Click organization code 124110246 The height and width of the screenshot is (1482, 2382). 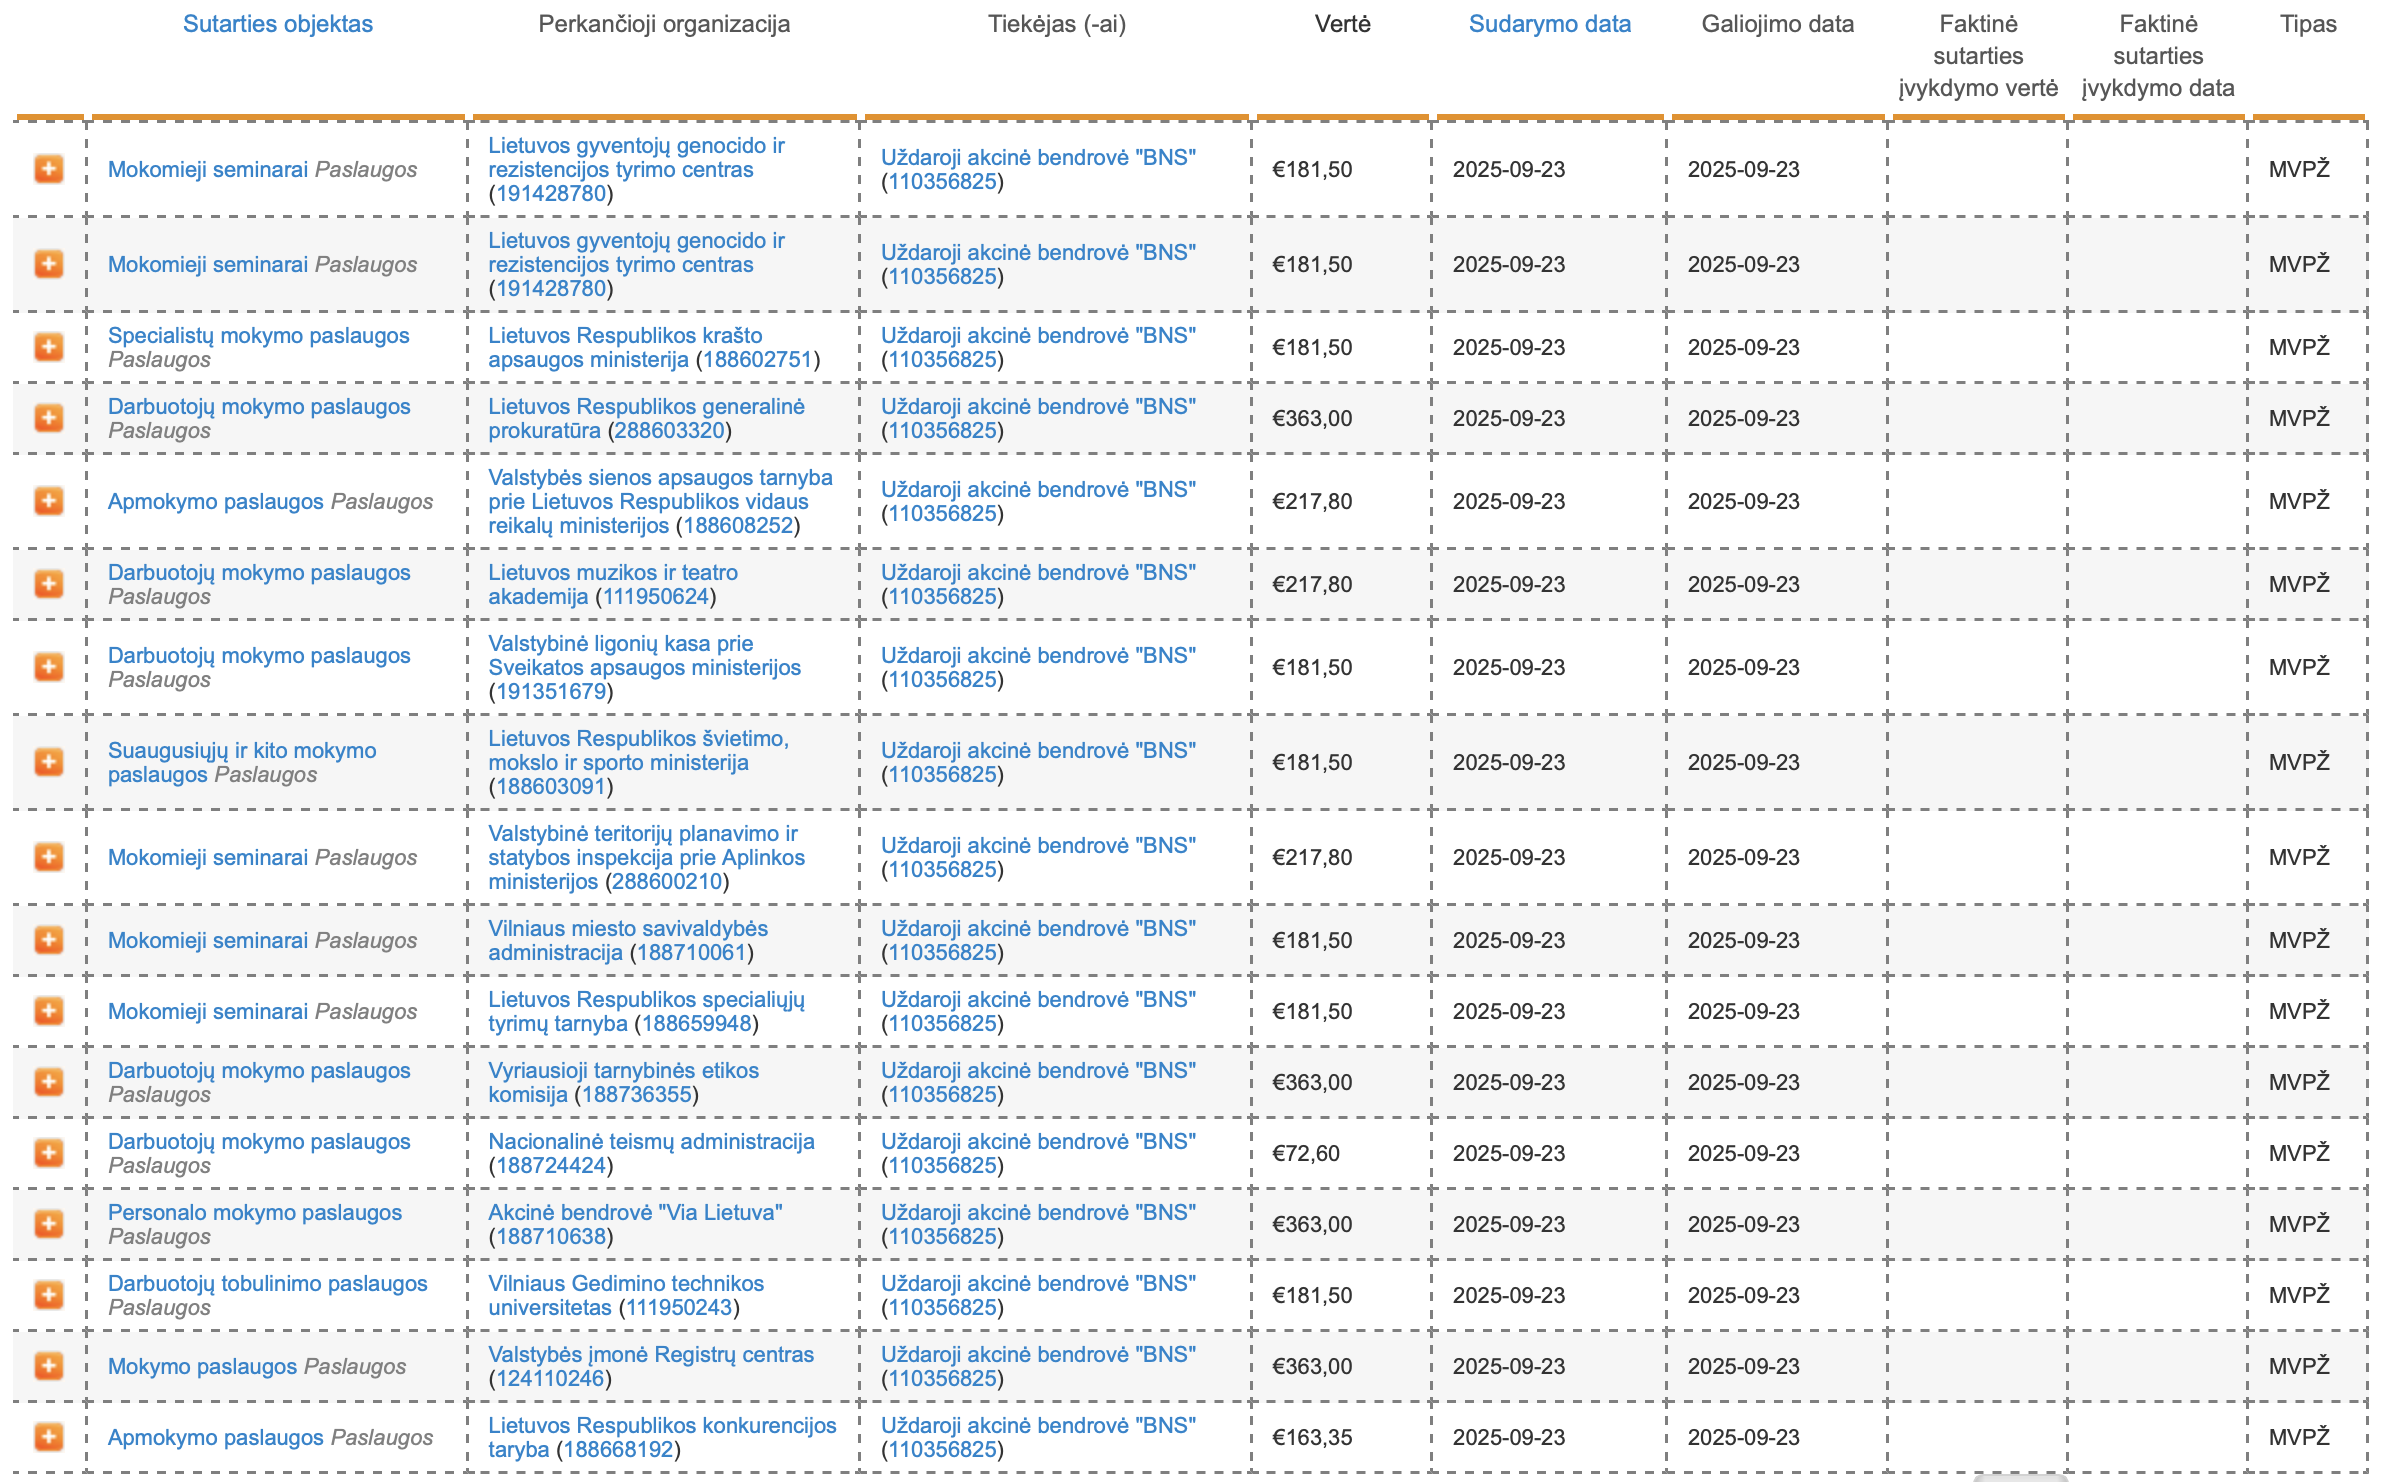(550, 1378)
